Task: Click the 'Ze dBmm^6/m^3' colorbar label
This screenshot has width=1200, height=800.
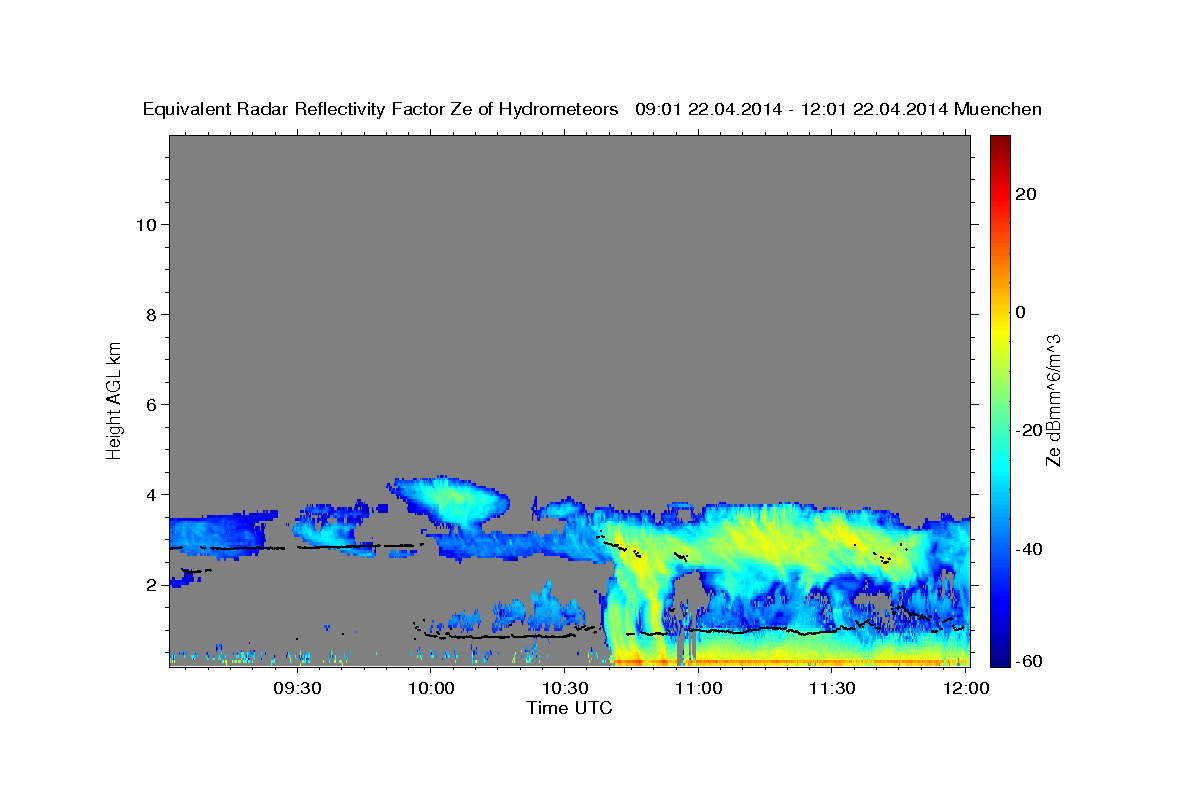Action: point(1052,401)
